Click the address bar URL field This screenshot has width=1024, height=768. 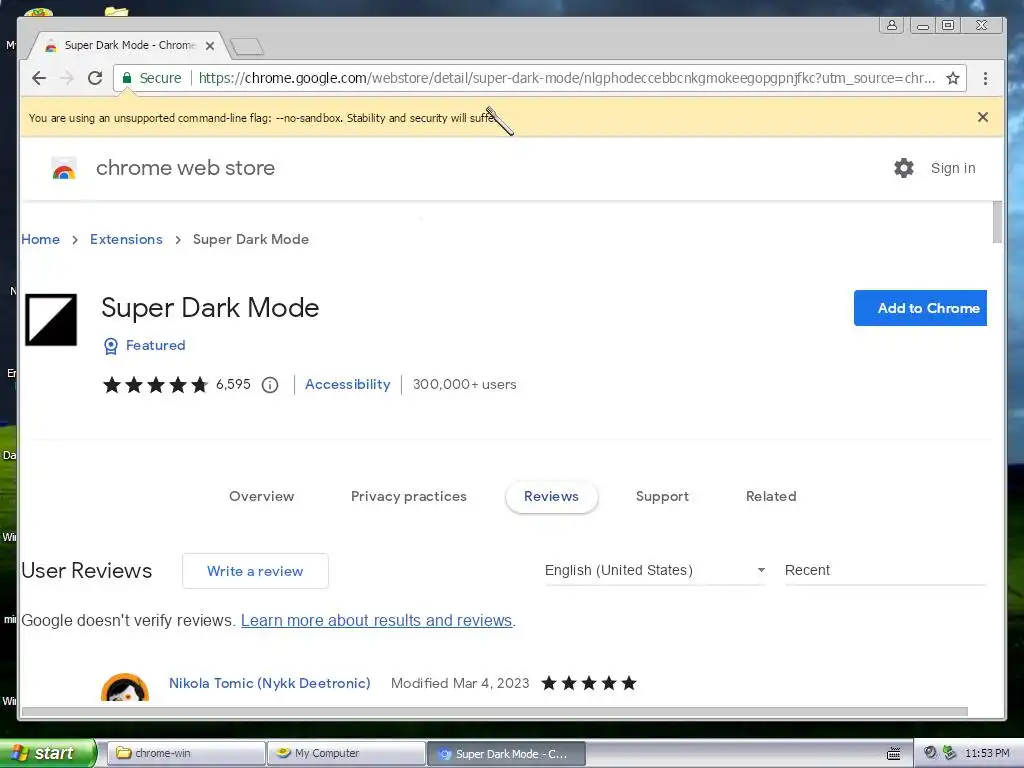point(566,78)
